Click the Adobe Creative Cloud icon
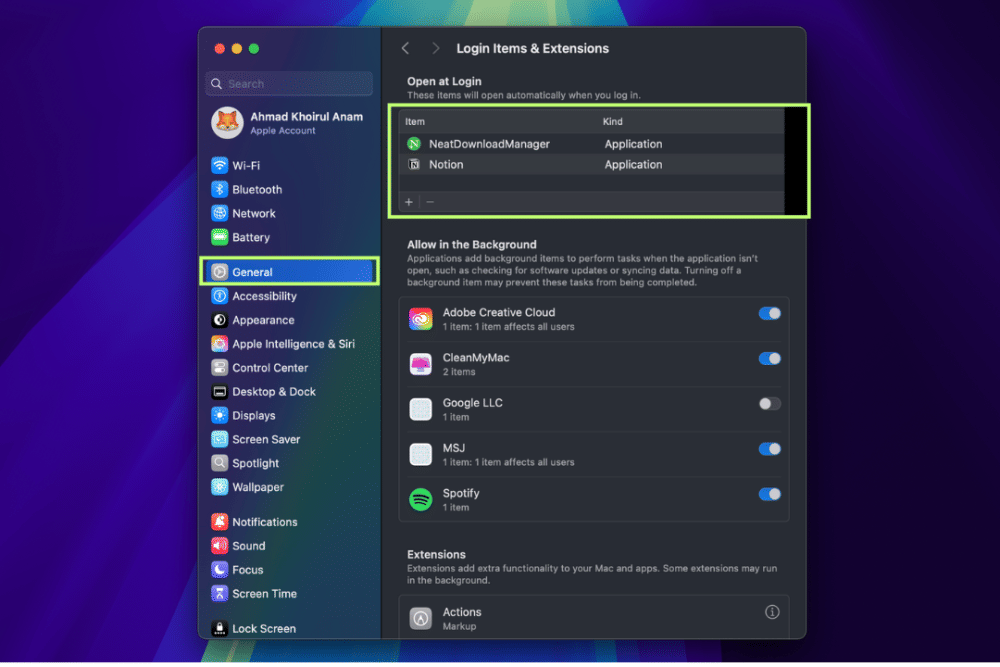 coord(421,319)
